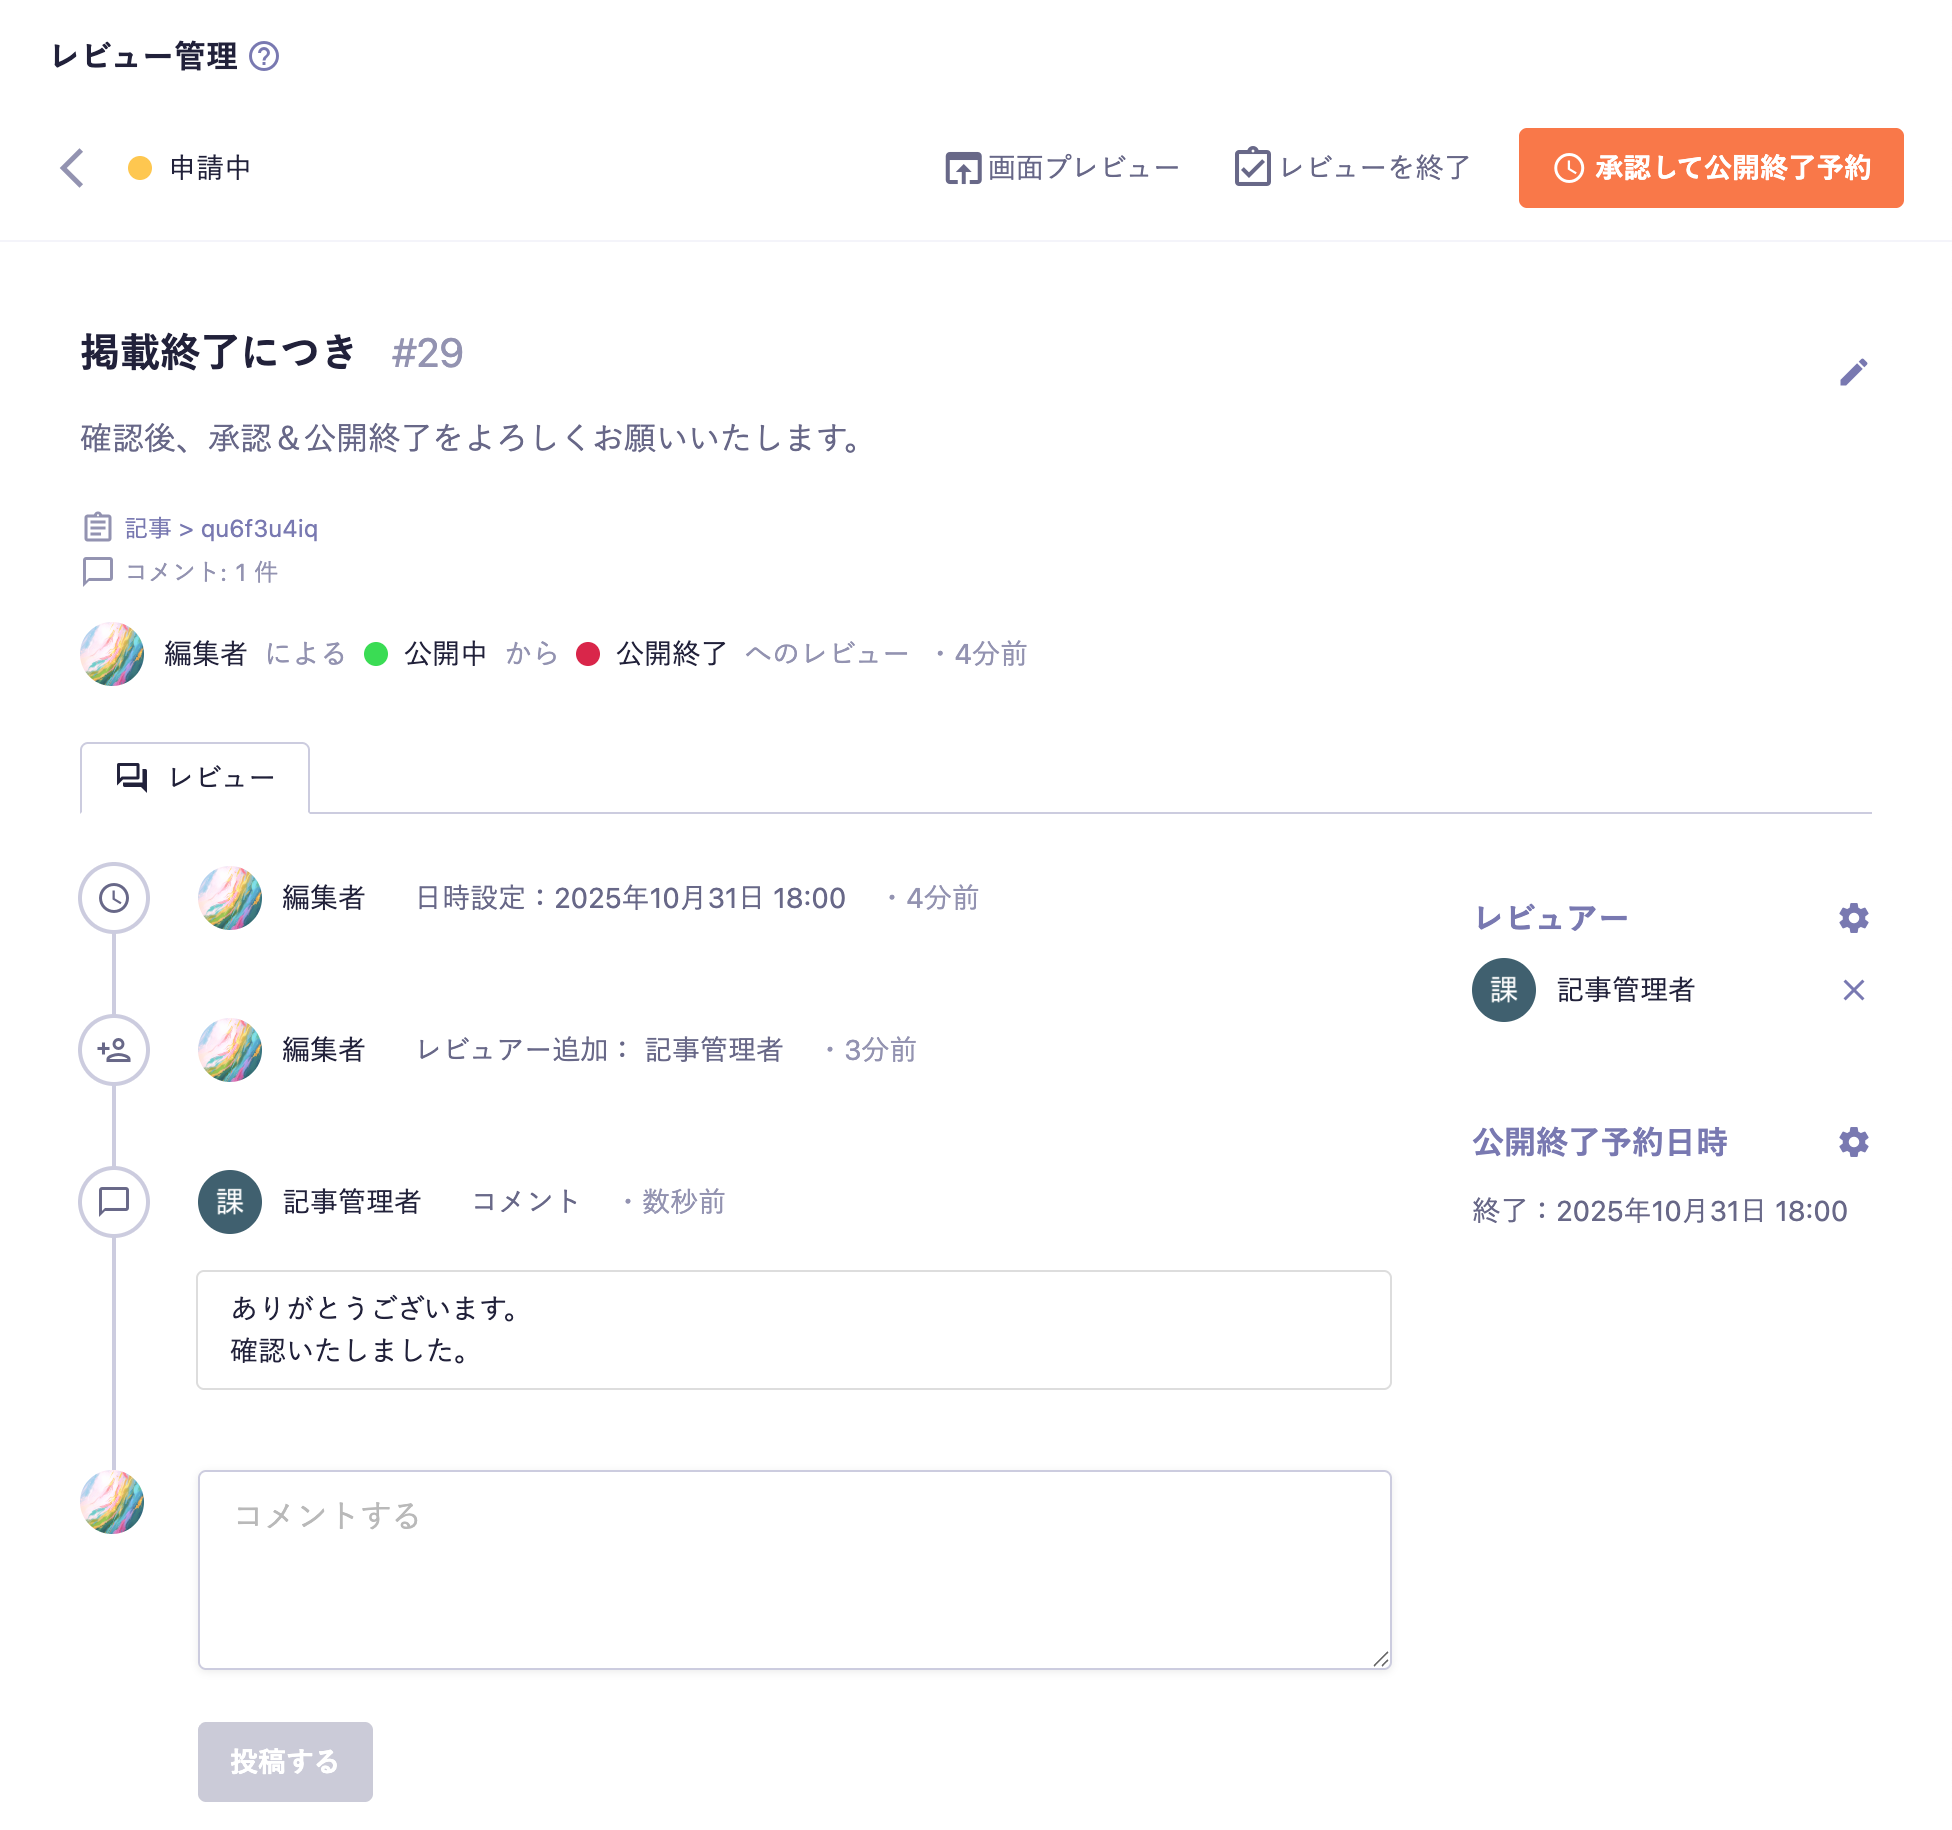Click the clock icon on the 日時設定 timeline entry

point(114,898)
